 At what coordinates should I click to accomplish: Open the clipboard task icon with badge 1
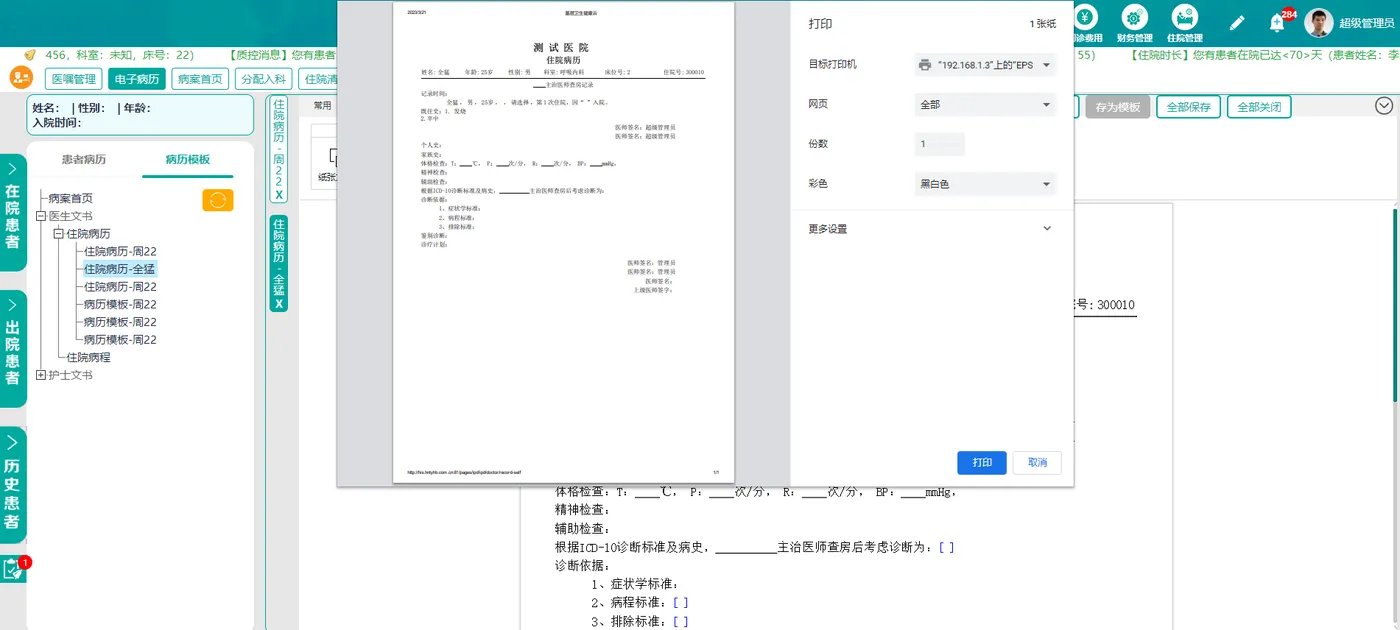point(13,569)
